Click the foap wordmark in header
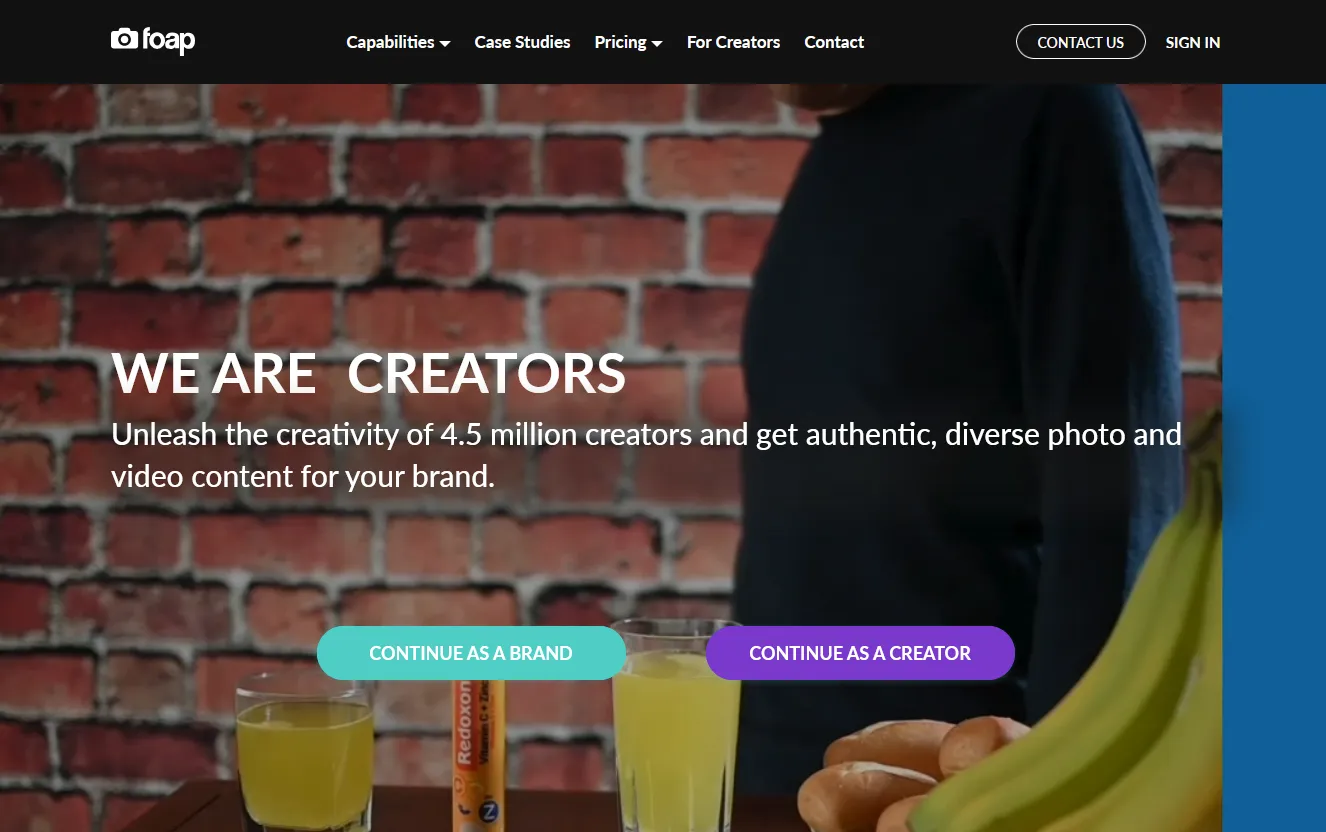This screenshot has height=832, width=1326. 168,41
